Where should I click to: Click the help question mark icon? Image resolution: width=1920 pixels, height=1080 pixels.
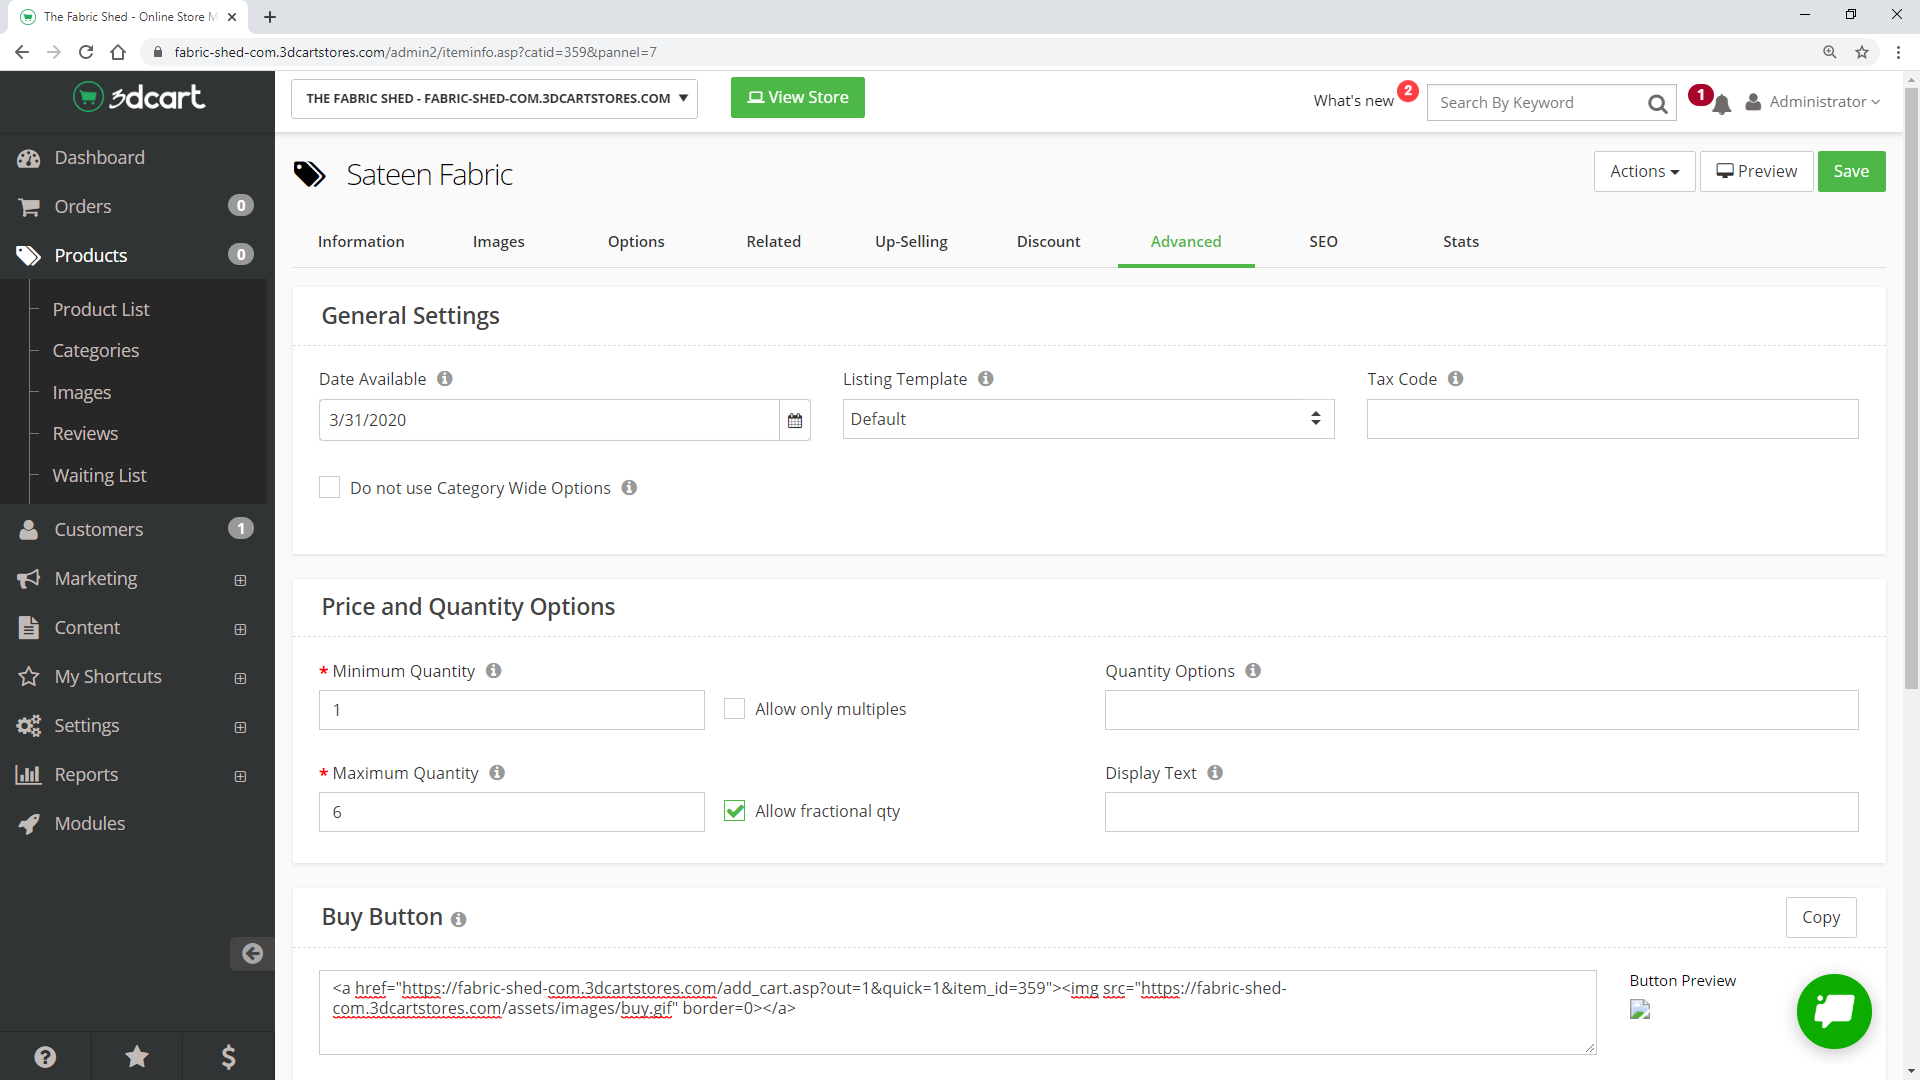click(x=45, y=1056)
